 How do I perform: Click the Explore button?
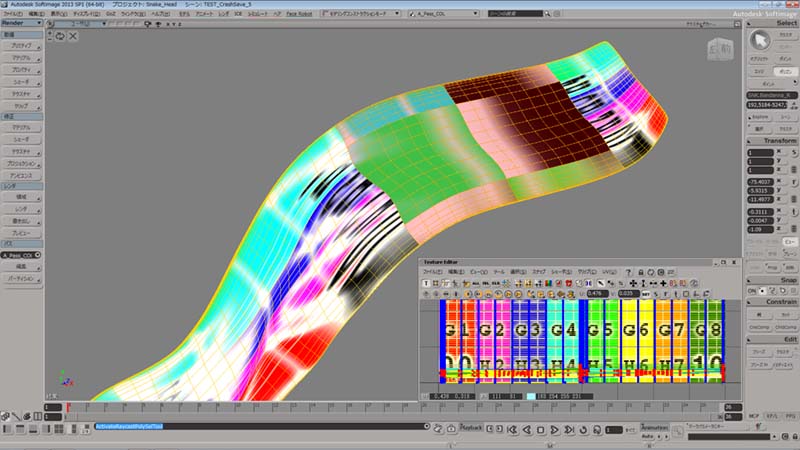pyautogui.click(x=759, y=116)
